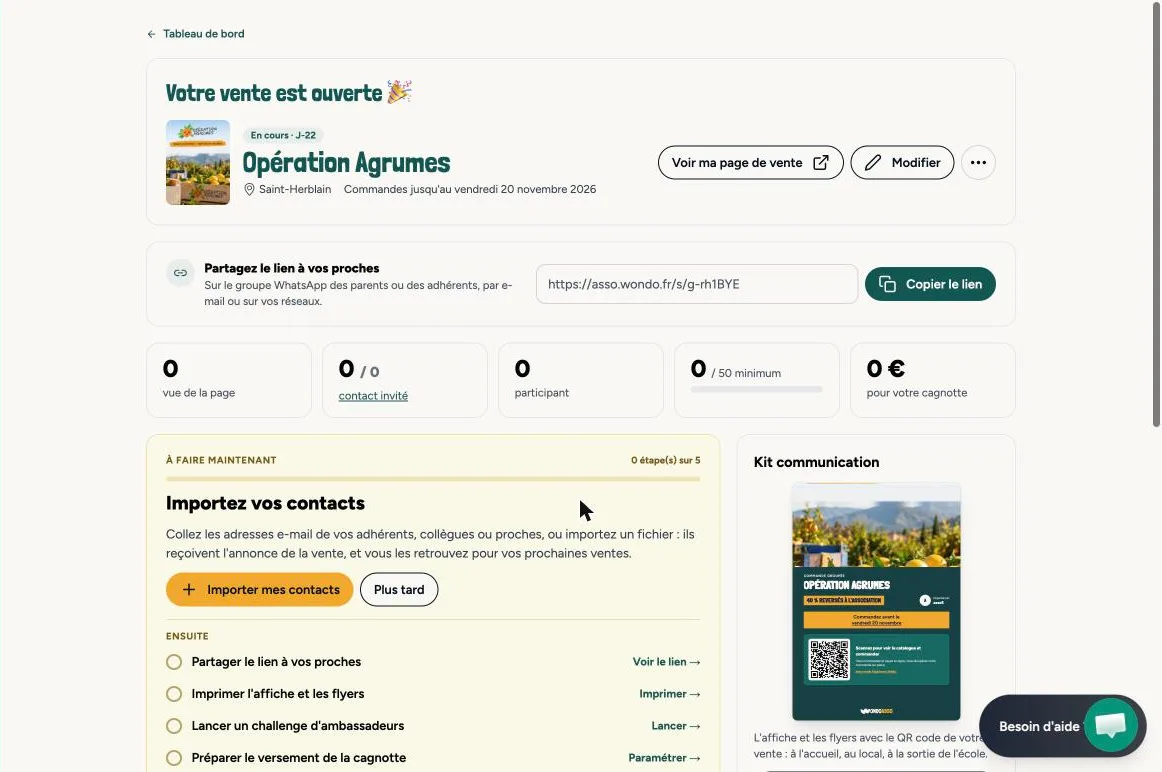Image resolution: width=1162 pixels, height=772 pixels.
Task: Click the location pin icon near Saint-Herblain
Action: (250, 190)
